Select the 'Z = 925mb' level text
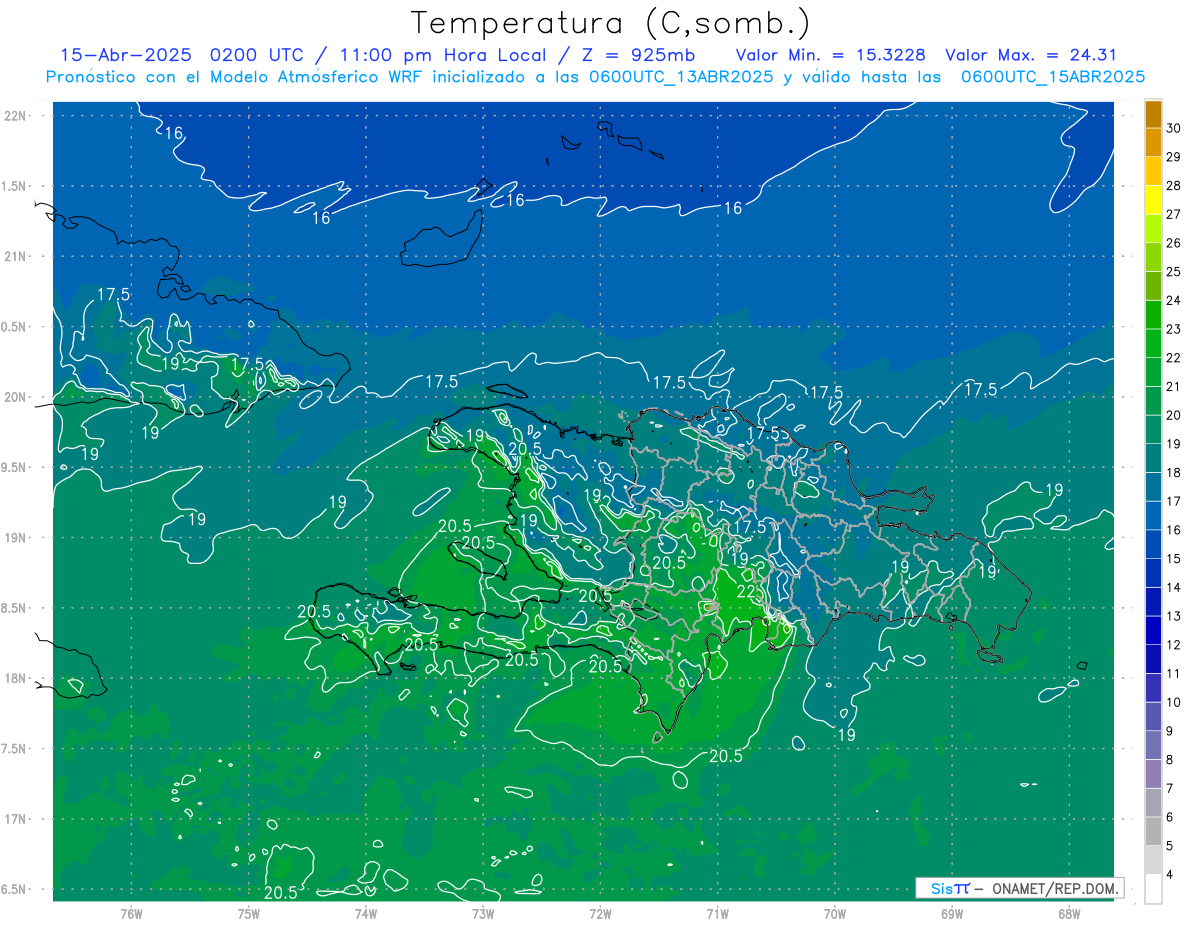 pos(636,56)
